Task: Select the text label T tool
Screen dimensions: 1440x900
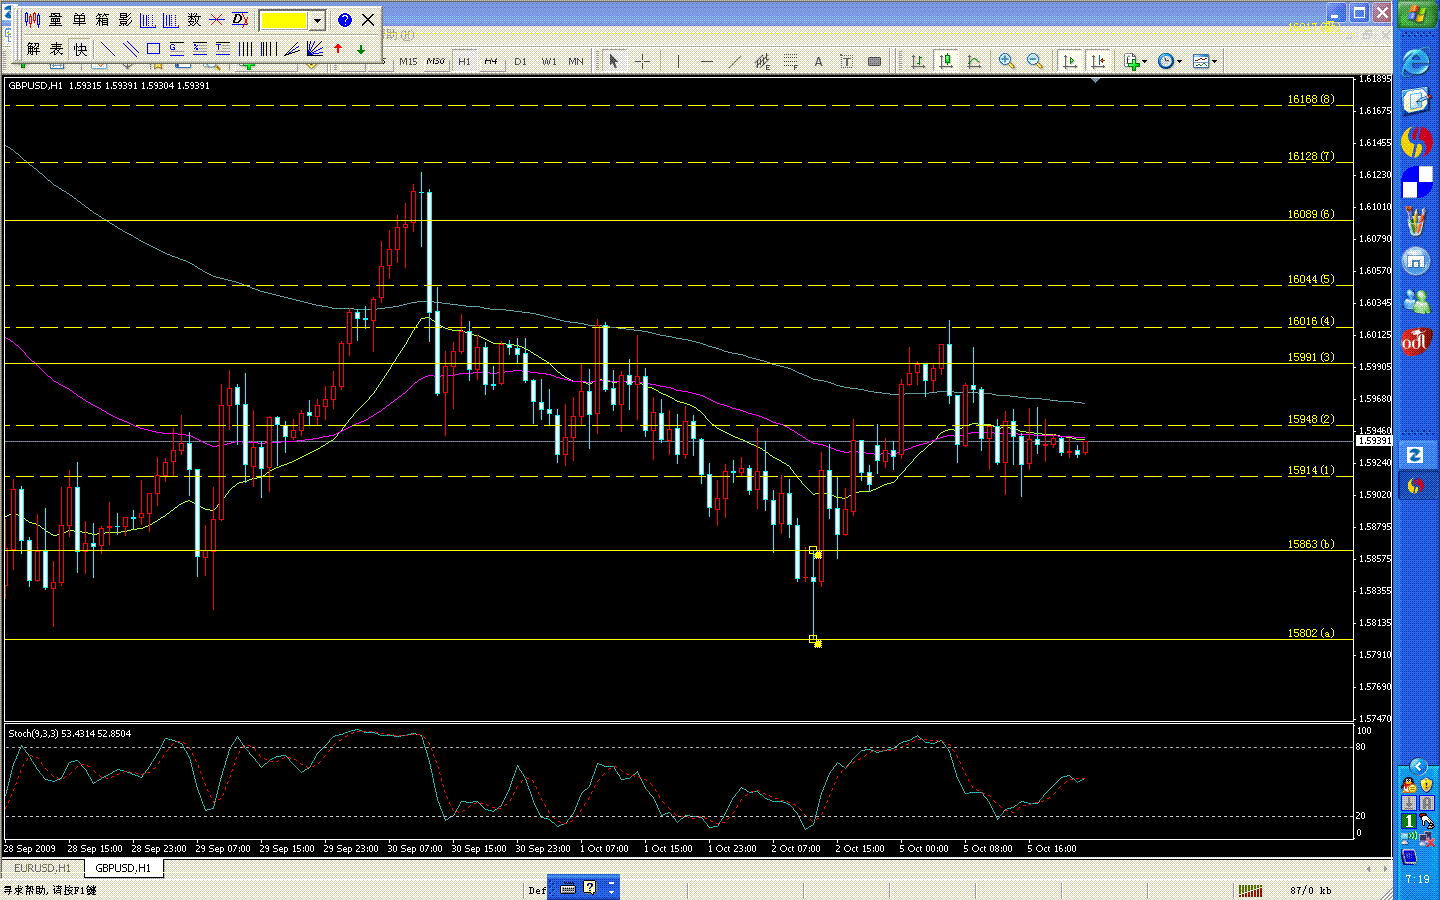Action: (x=846, y=61)
